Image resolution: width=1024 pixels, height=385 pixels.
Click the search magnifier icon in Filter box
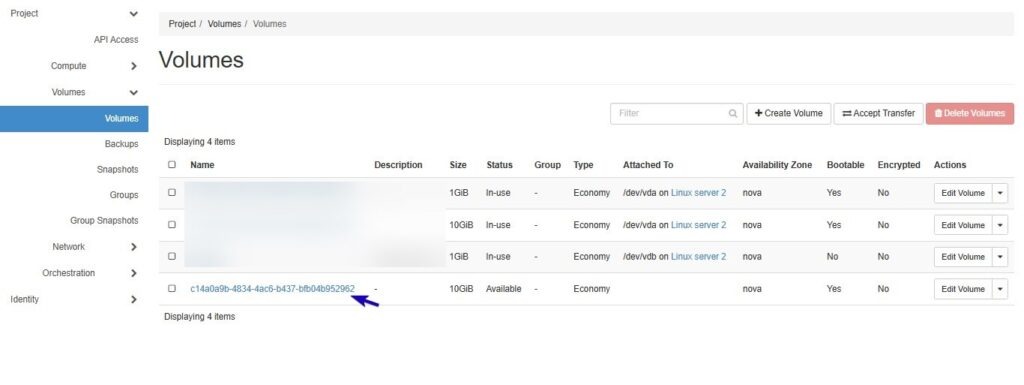(733, 114)
